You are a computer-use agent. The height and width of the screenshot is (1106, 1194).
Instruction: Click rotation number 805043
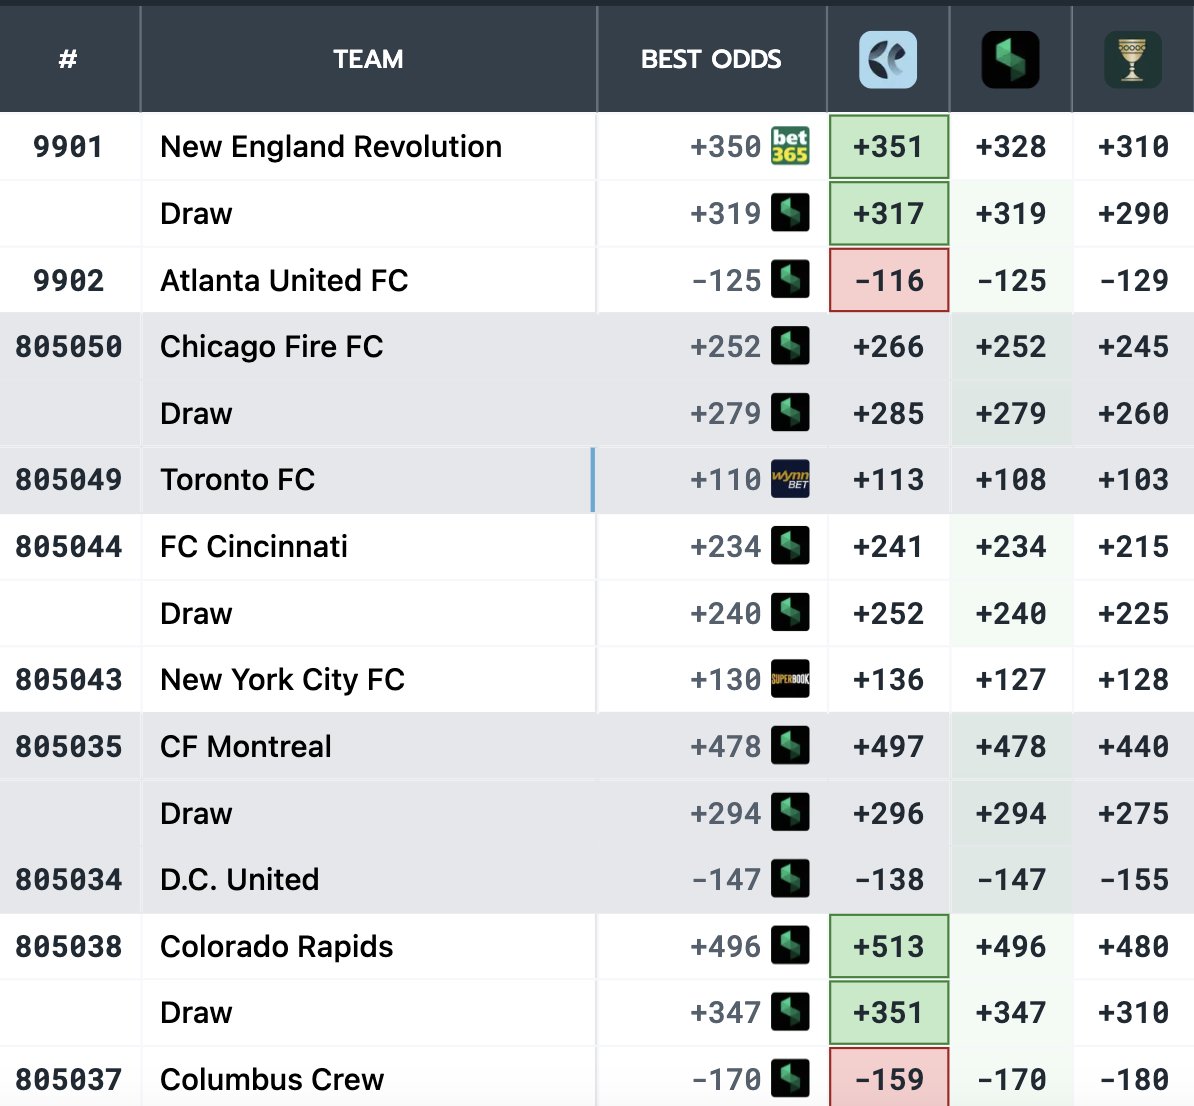point(69,680)
